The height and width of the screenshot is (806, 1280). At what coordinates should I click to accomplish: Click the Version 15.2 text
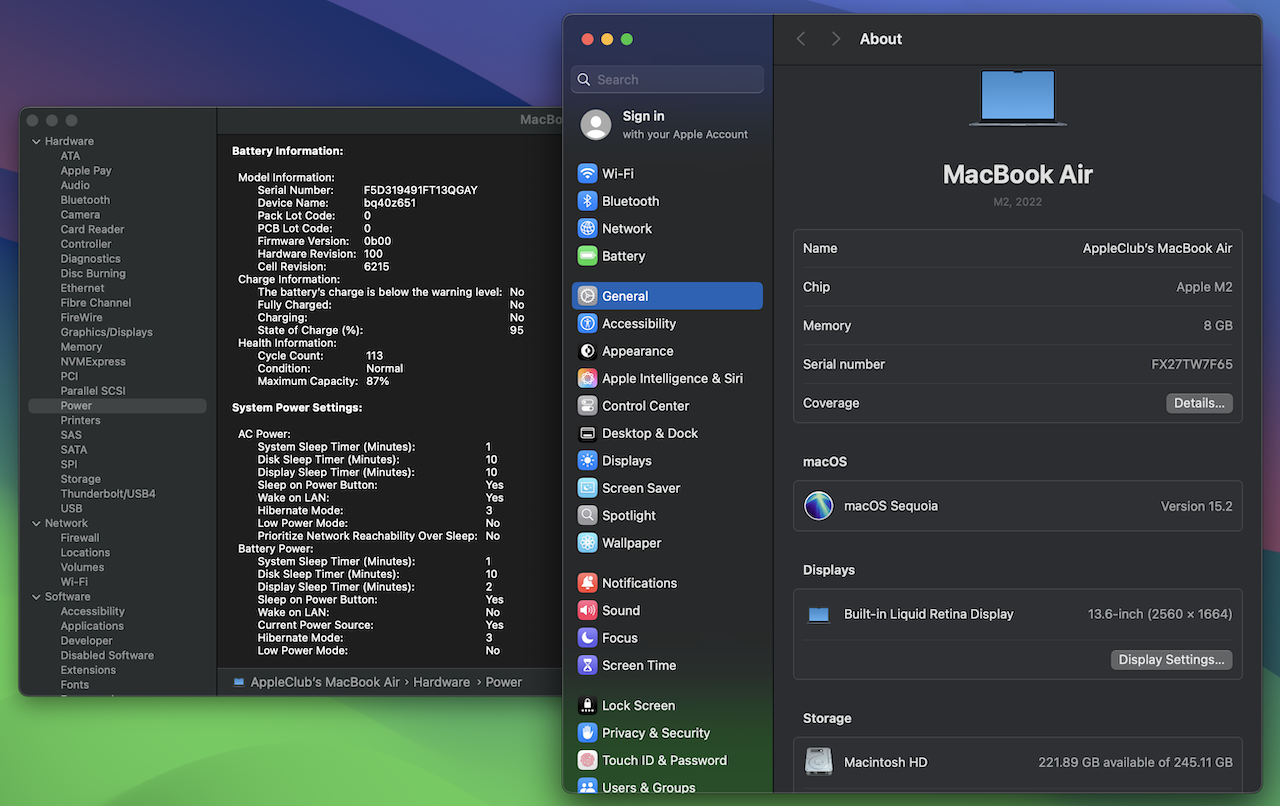click(1196, 506)
